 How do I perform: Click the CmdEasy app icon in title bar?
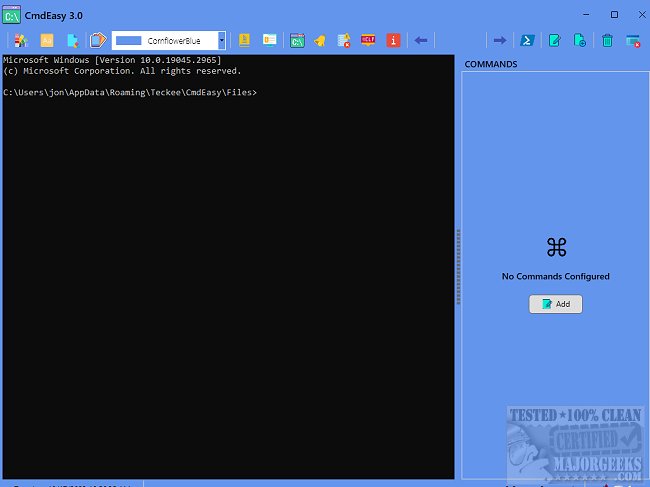tap(12, 16)
